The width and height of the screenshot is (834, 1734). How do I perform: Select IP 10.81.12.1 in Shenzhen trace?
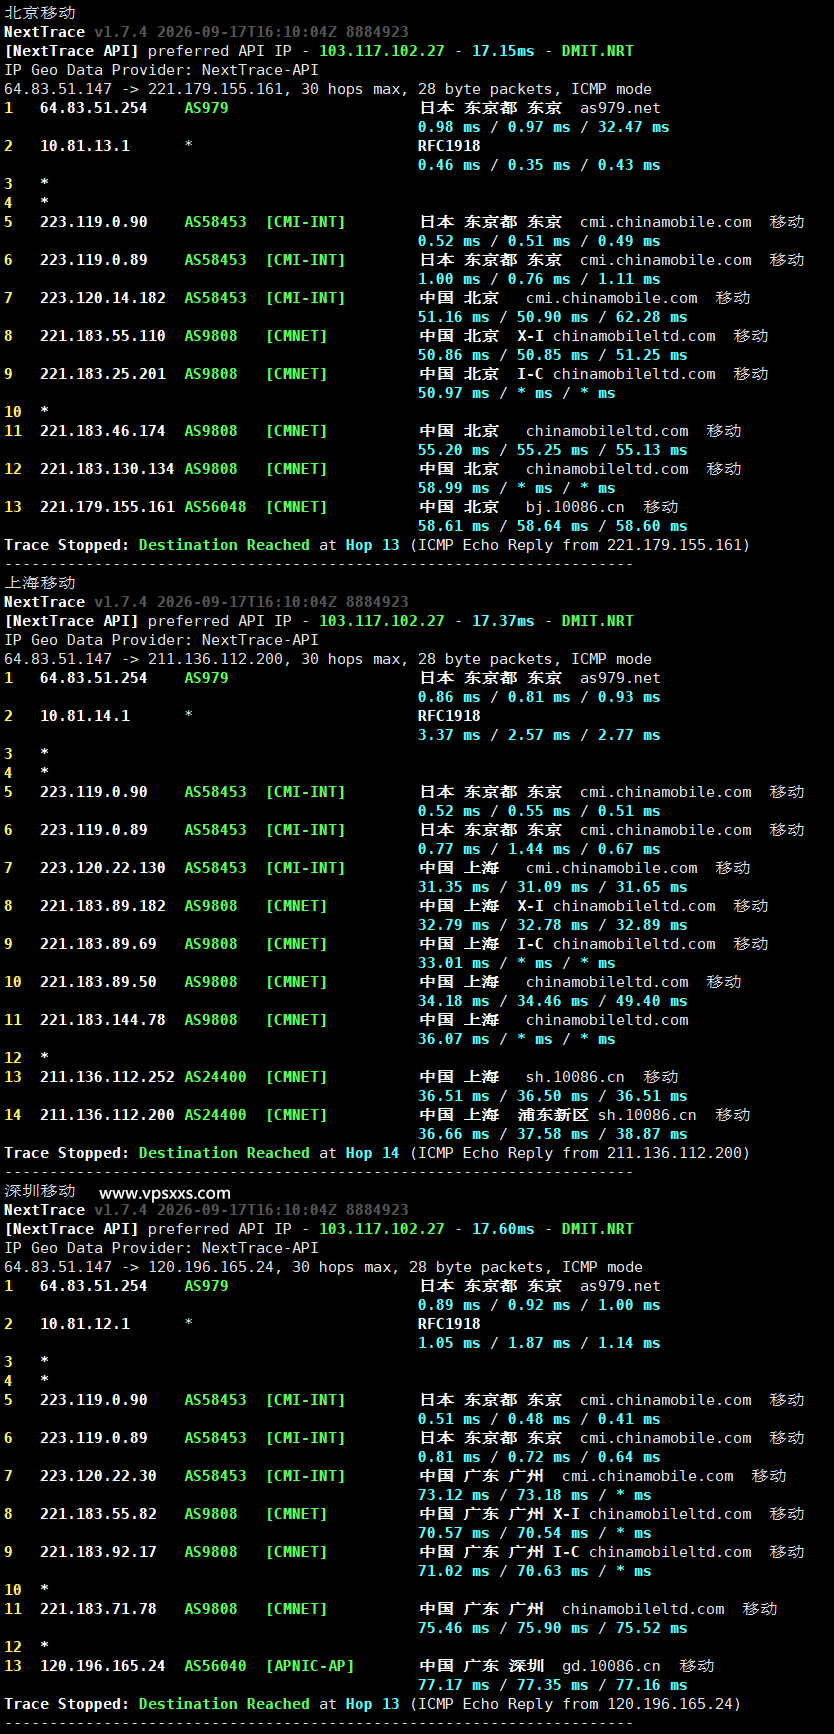tap(85, 1324)
